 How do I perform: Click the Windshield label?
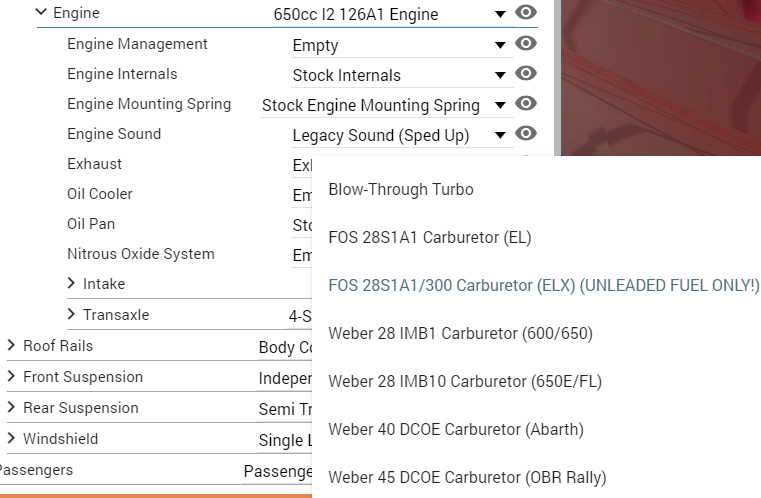tap(61, 439)
